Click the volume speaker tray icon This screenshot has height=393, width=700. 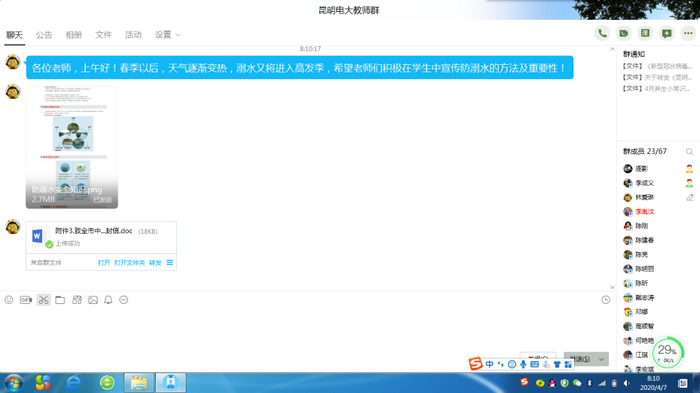(626, 383)
